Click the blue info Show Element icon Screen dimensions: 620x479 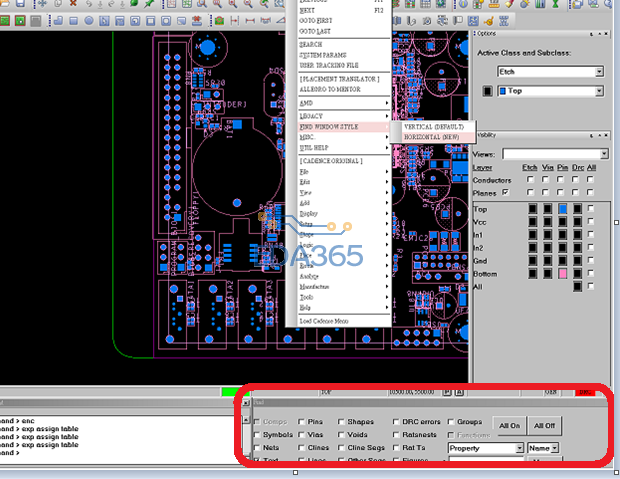coord(463,4)
